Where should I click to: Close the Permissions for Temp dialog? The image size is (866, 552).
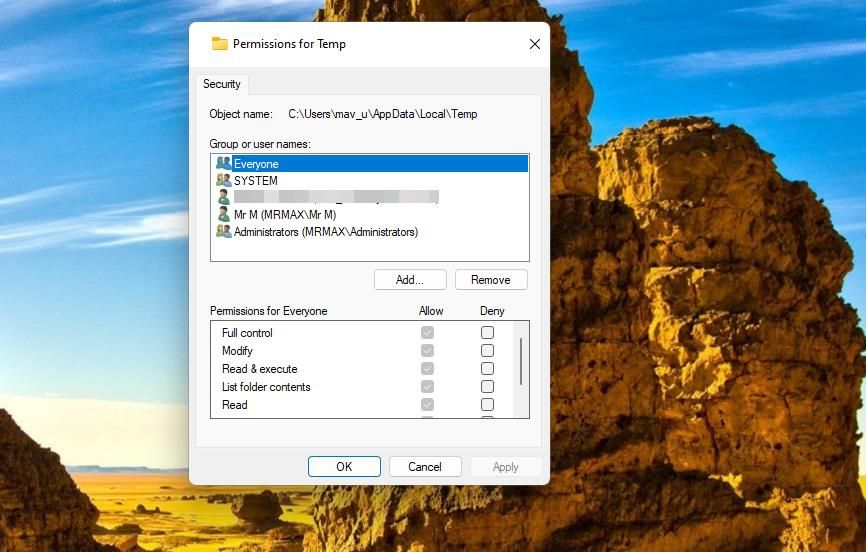coord(534,44)
